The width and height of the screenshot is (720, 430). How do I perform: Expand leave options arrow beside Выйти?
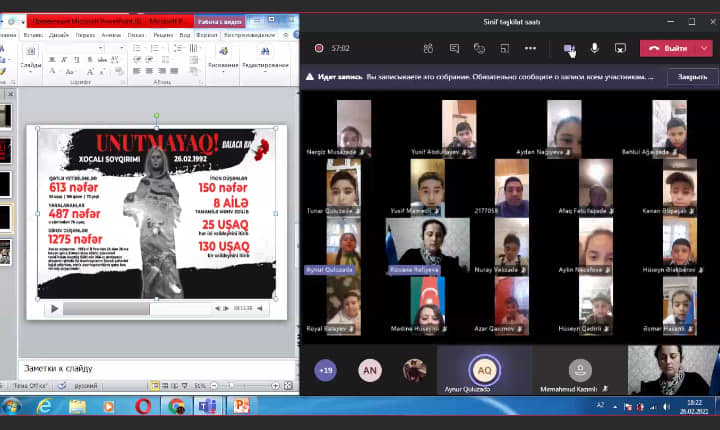point(704,48)
